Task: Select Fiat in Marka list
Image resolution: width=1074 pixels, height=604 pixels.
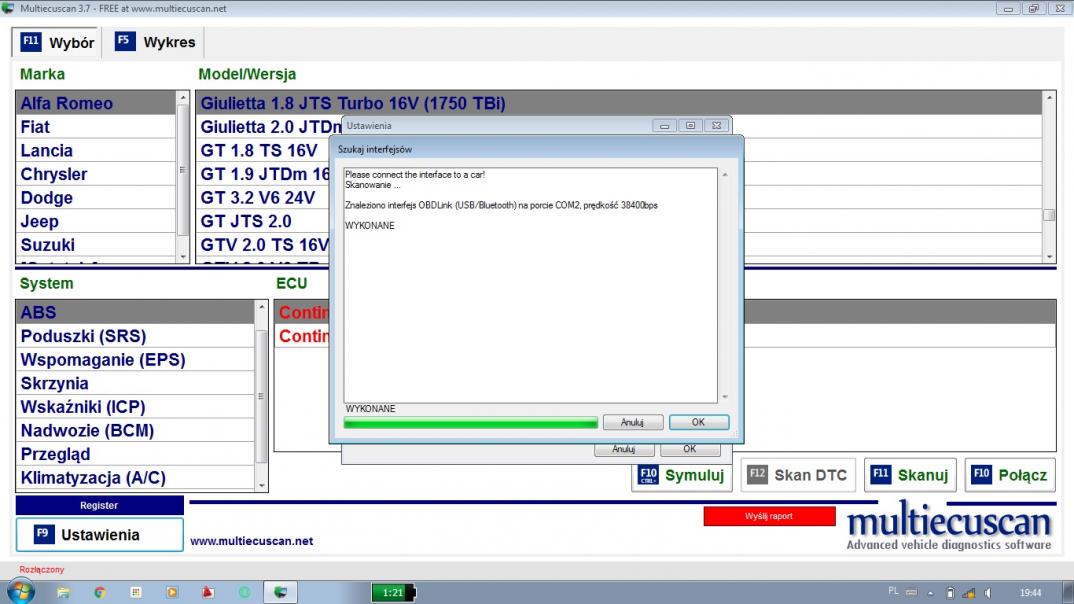Action: (x=96, y=127)
